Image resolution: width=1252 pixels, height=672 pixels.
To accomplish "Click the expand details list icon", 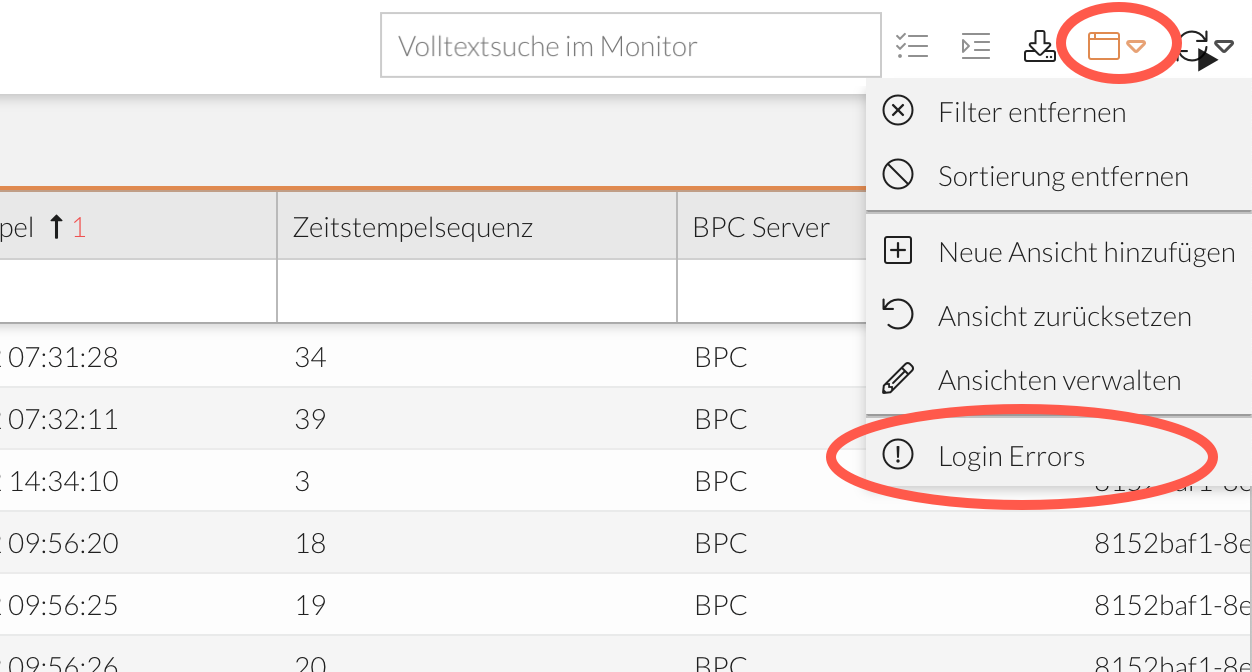I will [x=975, y=45].
